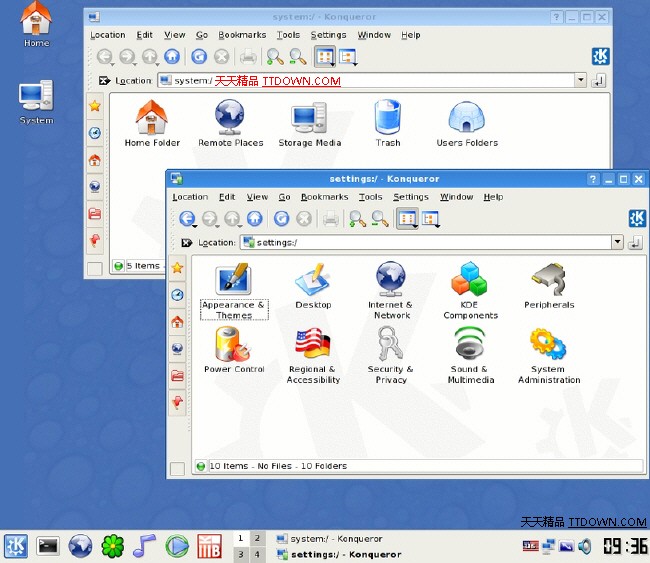Open Home sidebar tab in settings window
Image resolution: width=650 pixels, height=563 pixels.
(x=177, y=322)
